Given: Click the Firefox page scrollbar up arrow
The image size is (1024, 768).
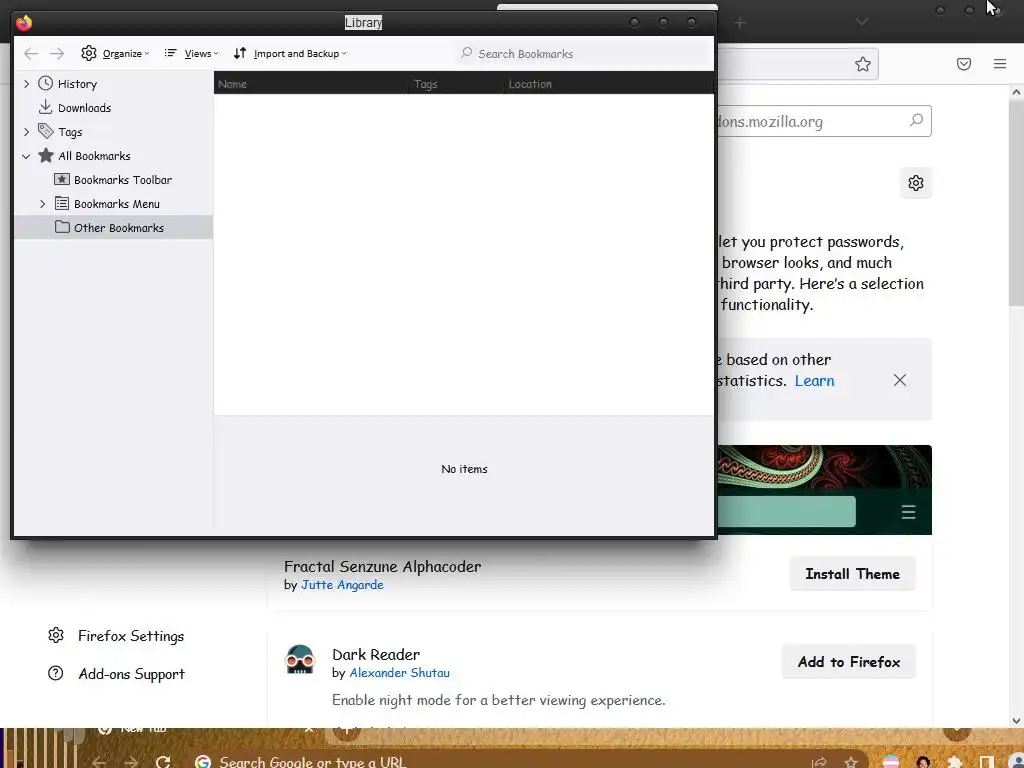Looking at the screenshot, I should [x=1016, y=92].
